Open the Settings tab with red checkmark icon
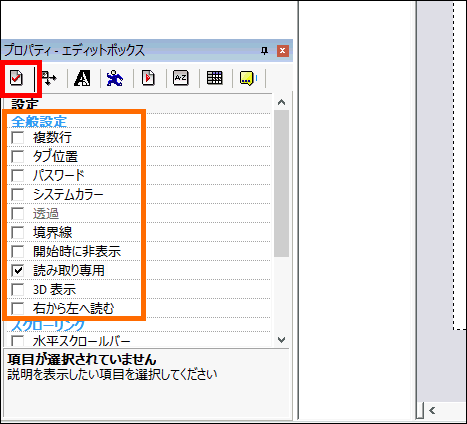 tap(16, 78)
